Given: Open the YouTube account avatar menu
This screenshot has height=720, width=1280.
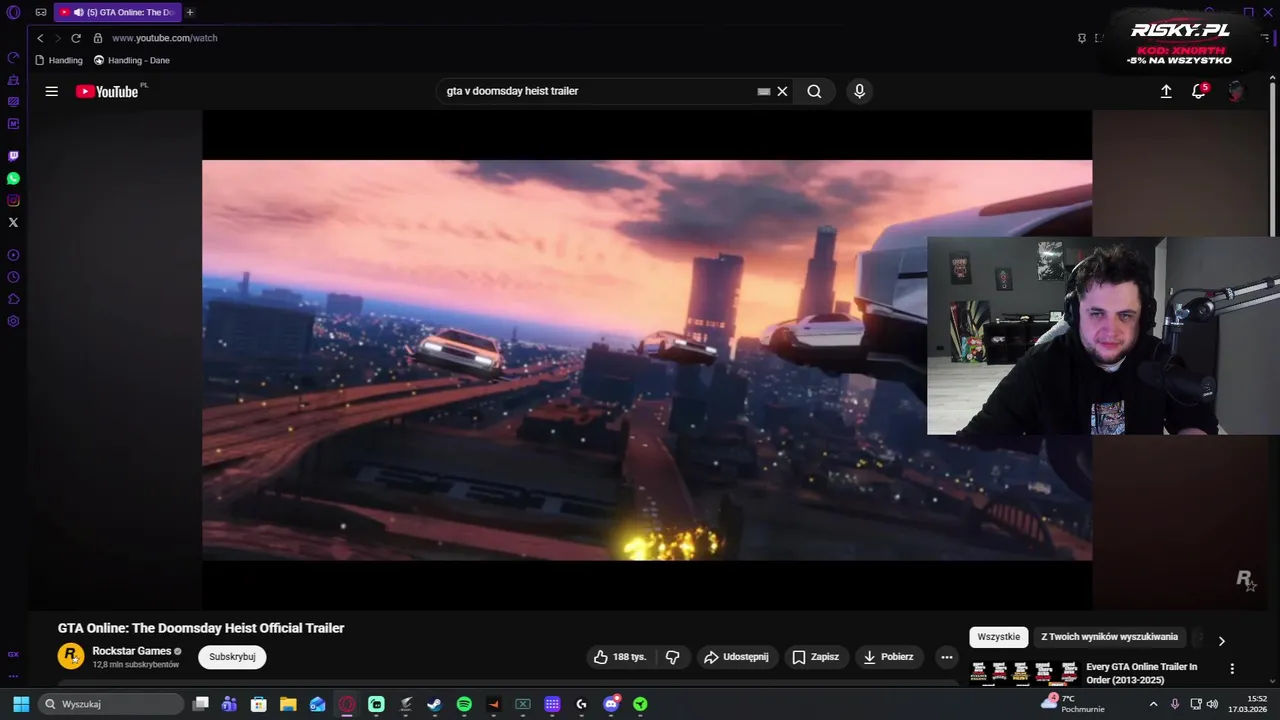Looking at the screenshot, I should click(1236, 91).
